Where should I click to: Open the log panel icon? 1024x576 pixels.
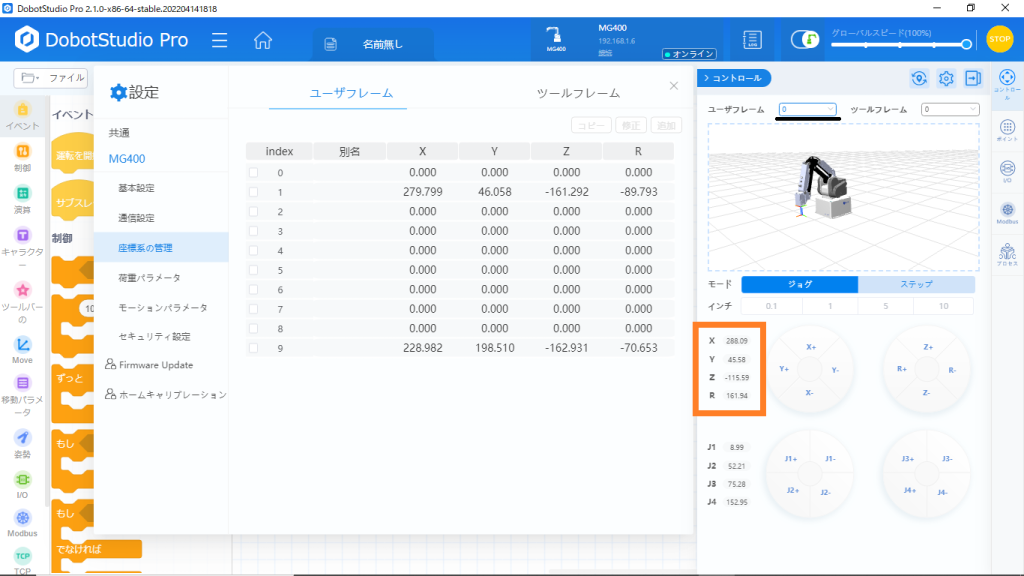point(752,40)
